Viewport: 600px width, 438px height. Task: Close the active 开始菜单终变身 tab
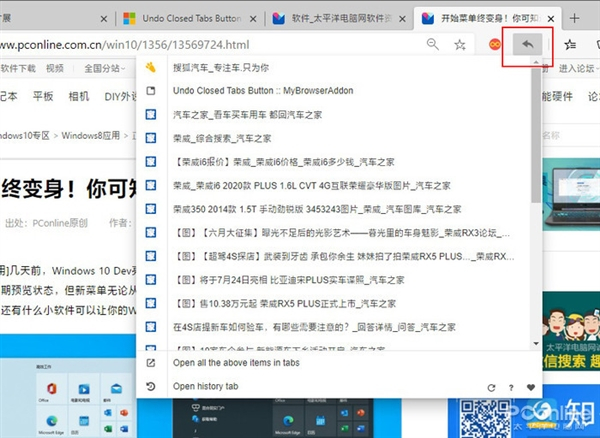tap(551, 18)
